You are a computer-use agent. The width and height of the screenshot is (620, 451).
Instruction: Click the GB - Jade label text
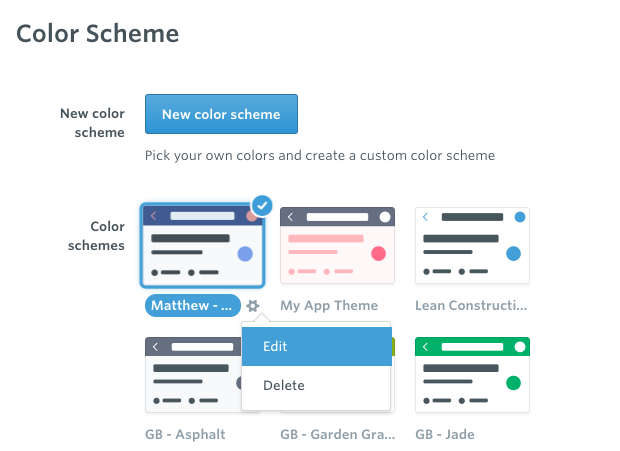point(445,434)
